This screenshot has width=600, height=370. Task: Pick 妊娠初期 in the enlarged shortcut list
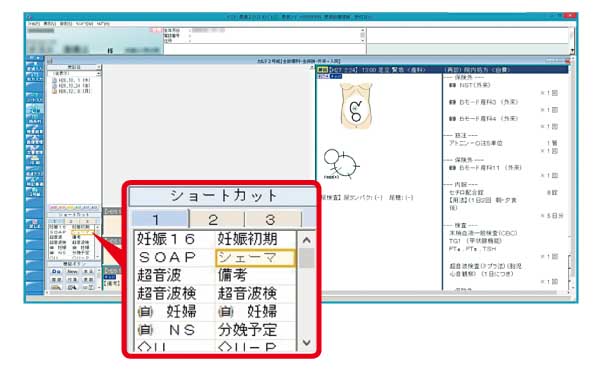(247, 240)
